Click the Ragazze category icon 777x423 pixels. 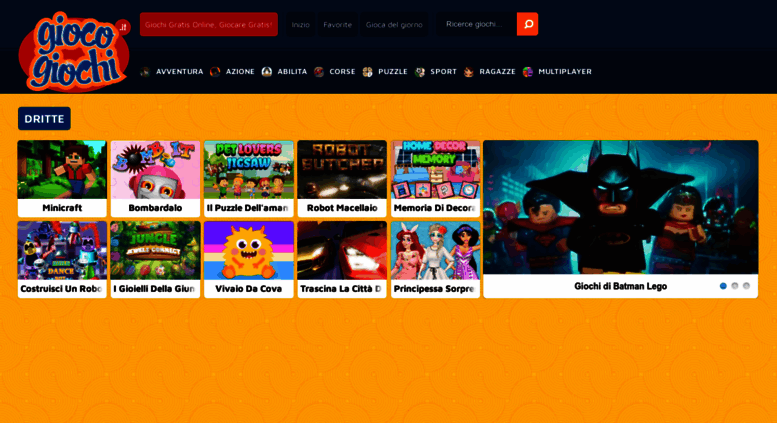click(x=468, y=72)
